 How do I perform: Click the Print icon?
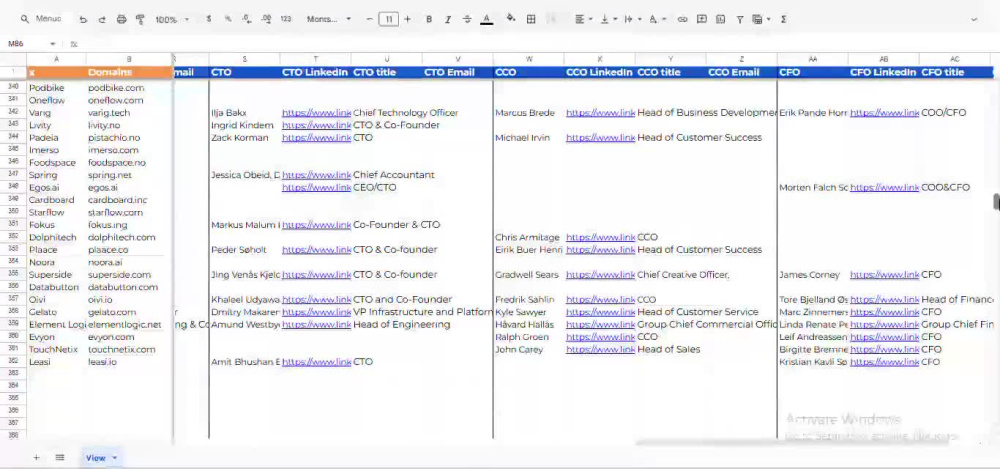point(121,19)
